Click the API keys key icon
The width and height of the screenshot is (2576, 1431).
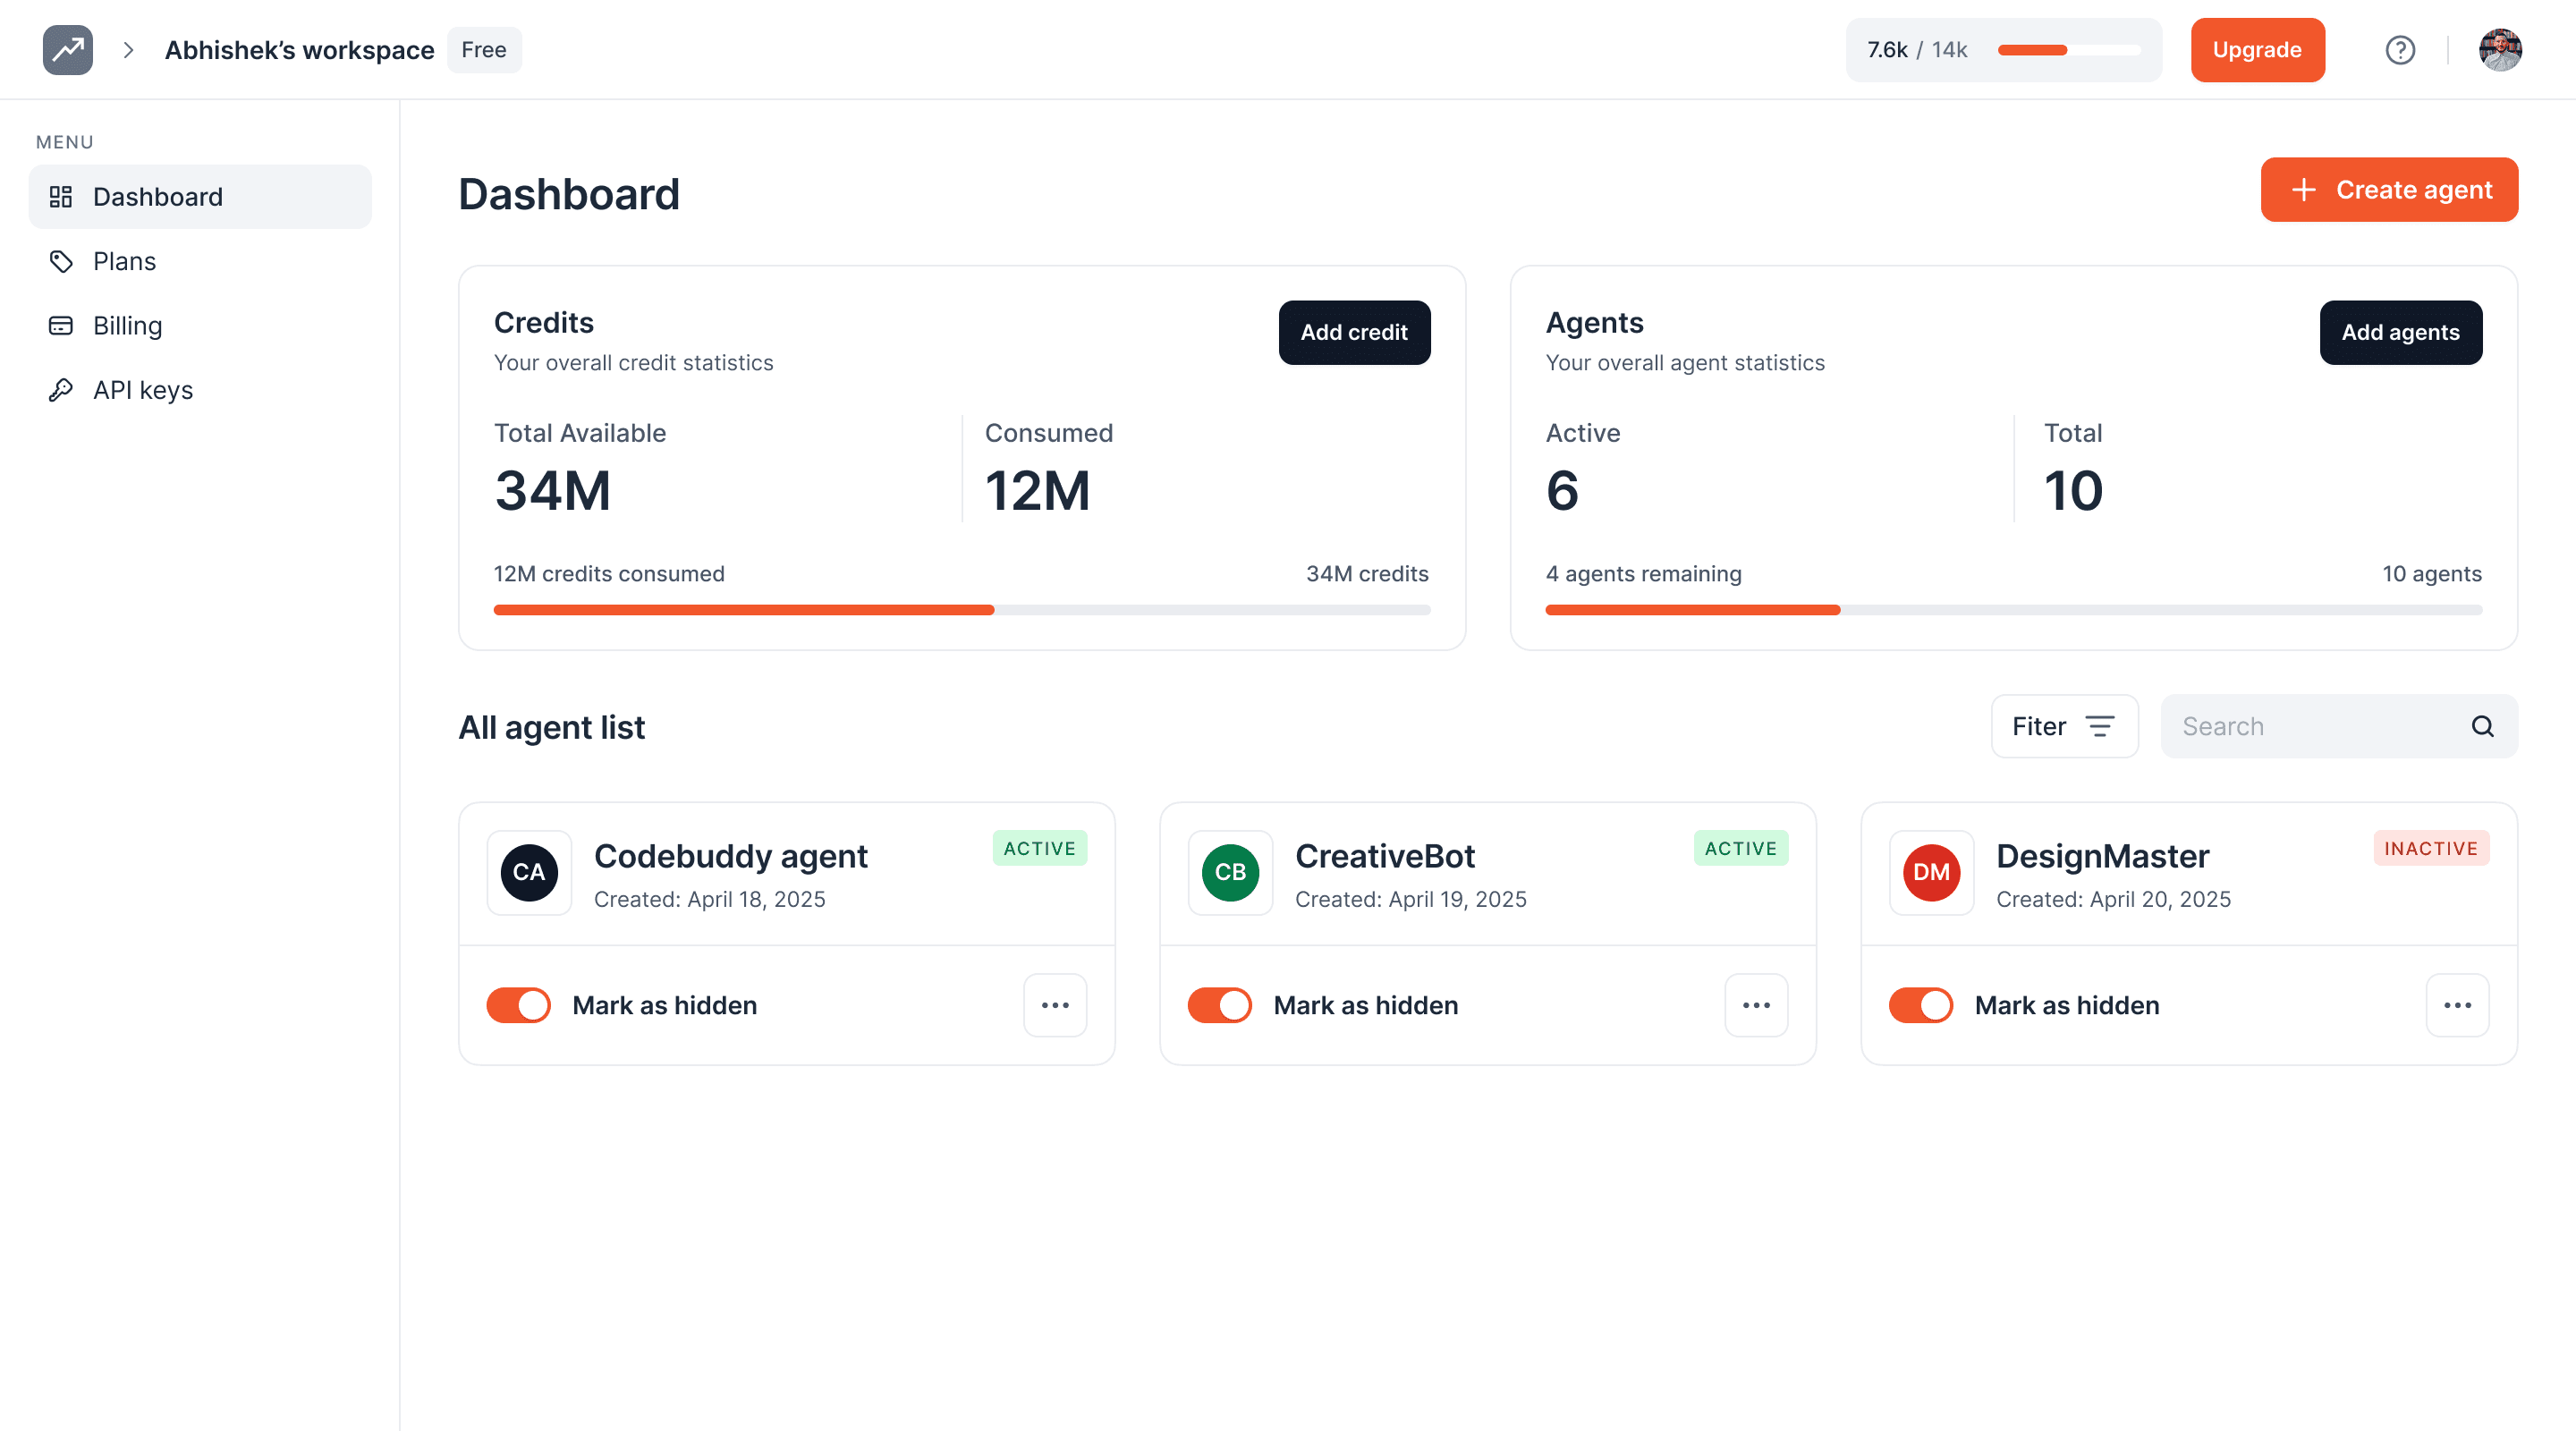pyautogui.click(x=61, y=389)
